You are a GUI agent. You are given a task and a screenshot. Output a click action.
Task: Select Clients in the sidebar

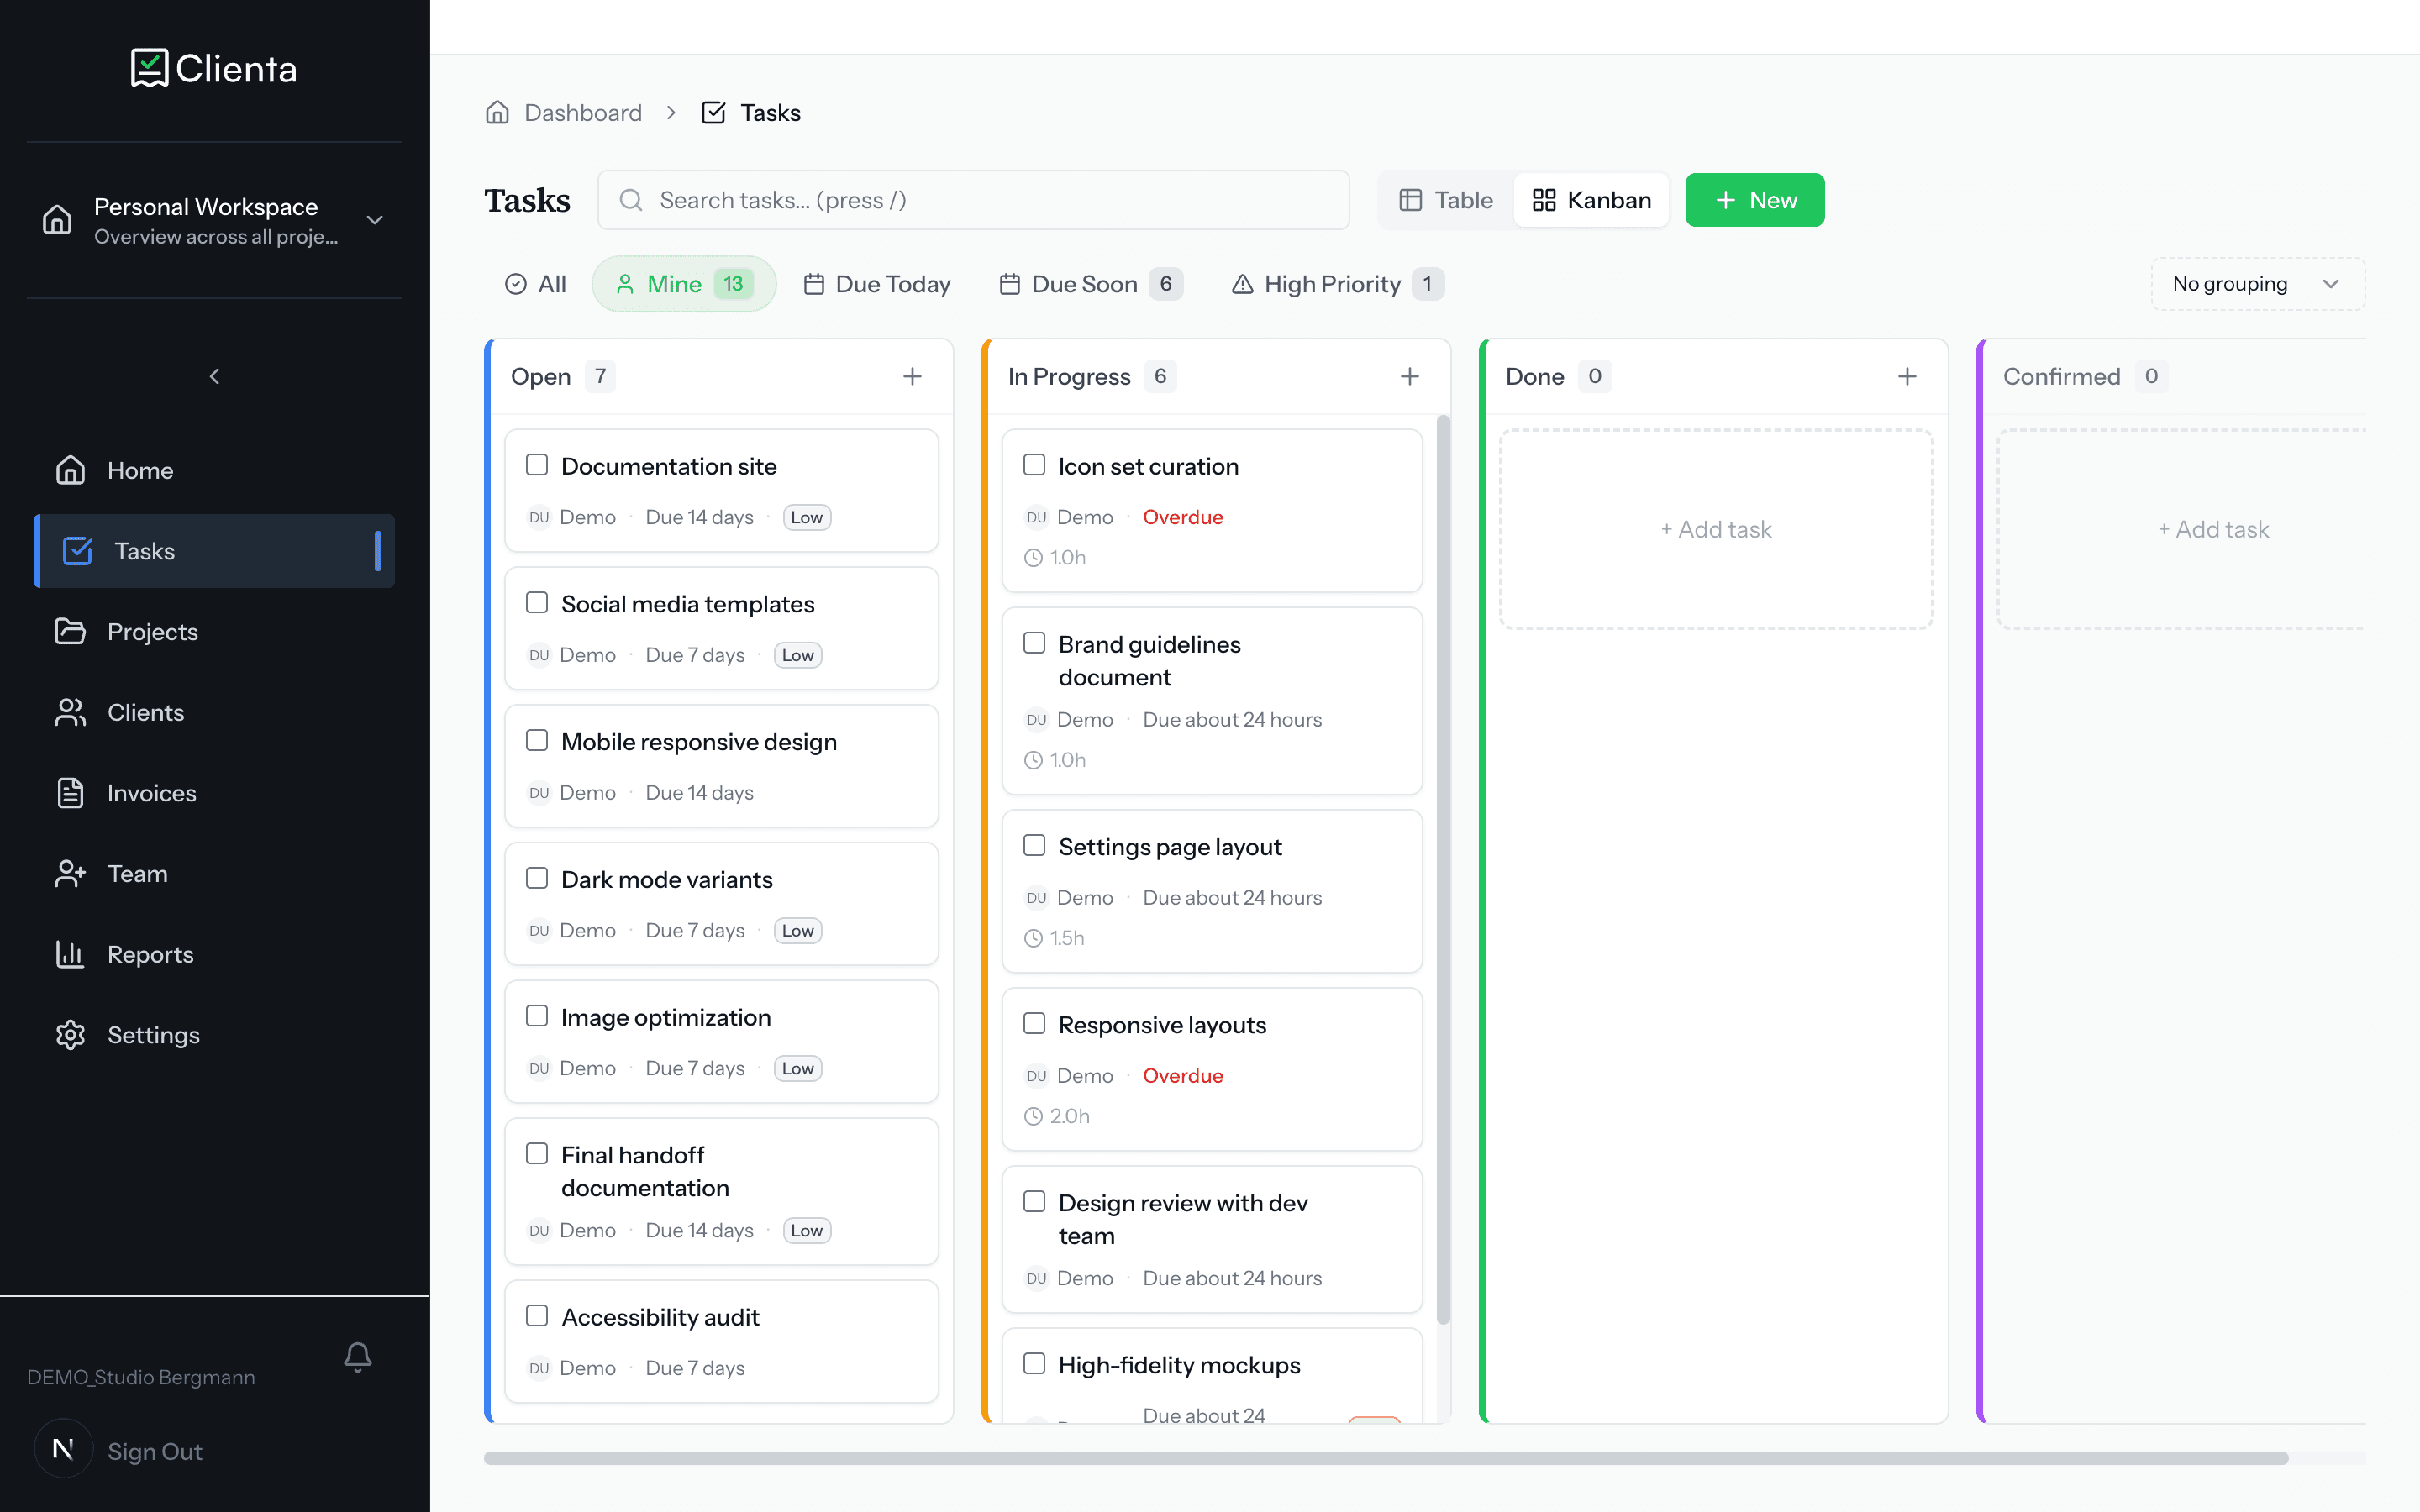[x=146, y=712]
